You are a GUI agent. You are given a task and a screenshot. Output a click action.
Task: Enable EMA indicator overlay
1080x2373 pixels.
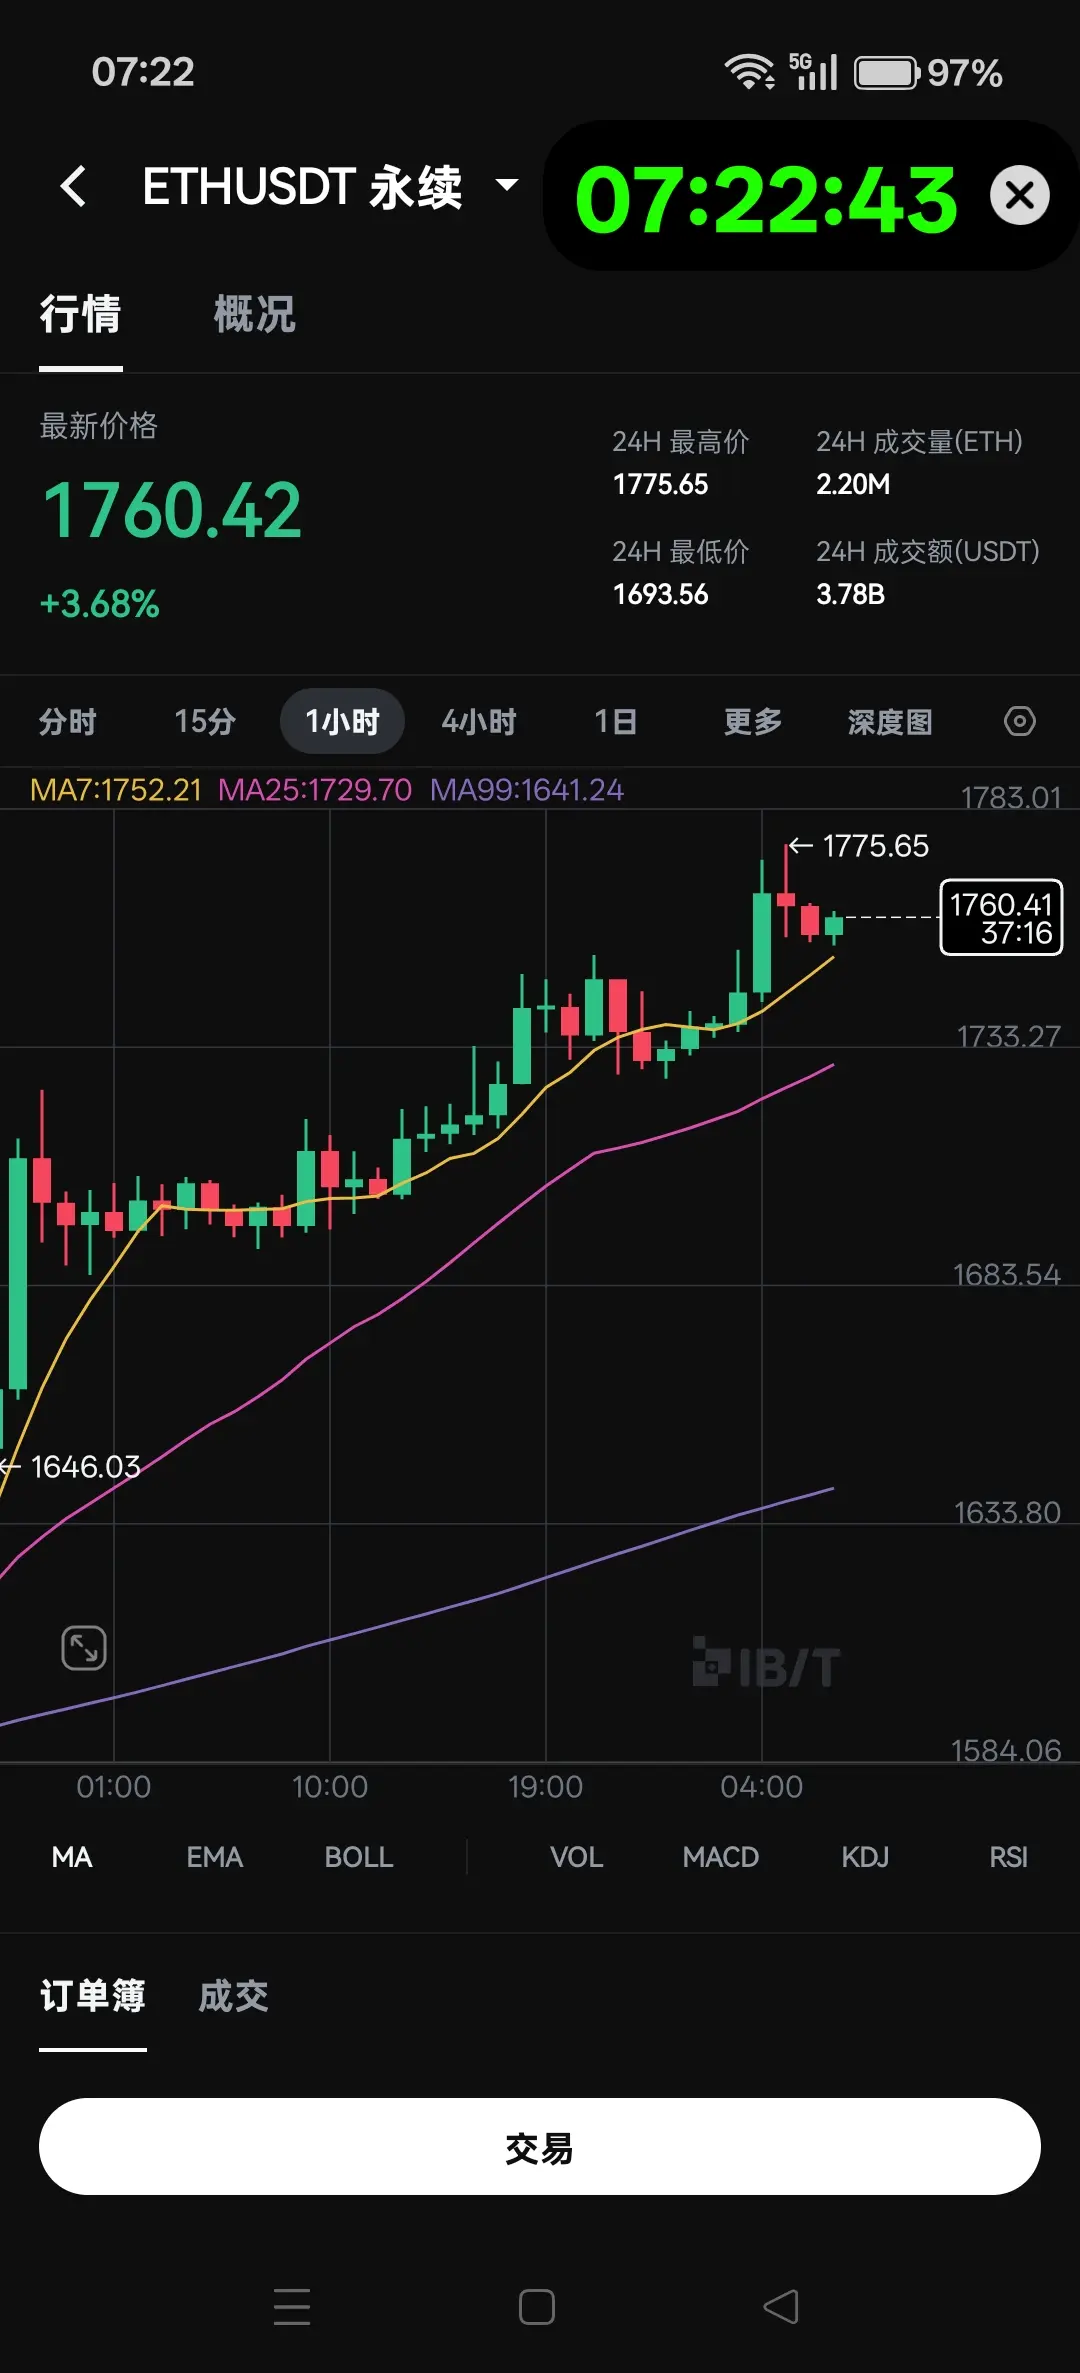(x=215, y=1857)
